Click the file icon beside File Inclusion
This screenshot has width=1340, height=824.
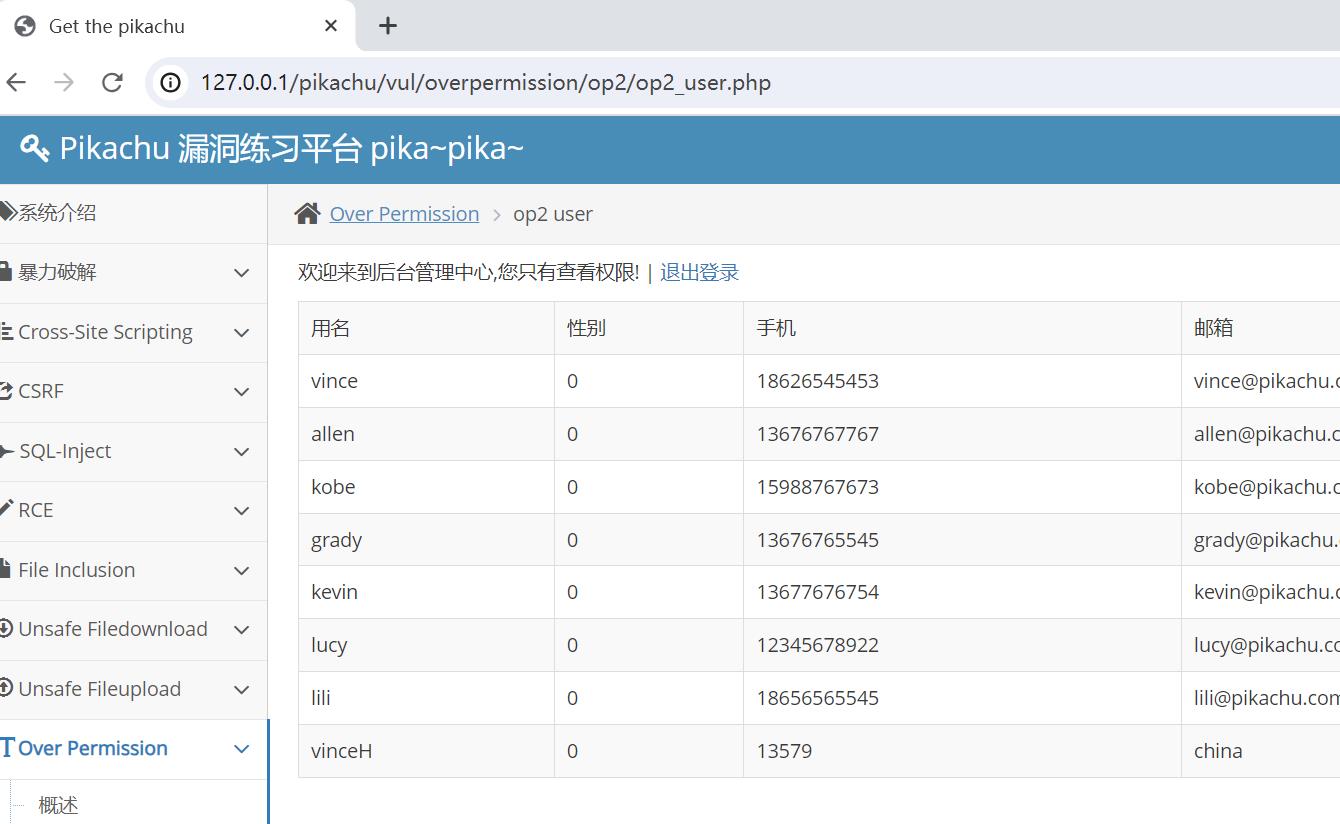6,570
